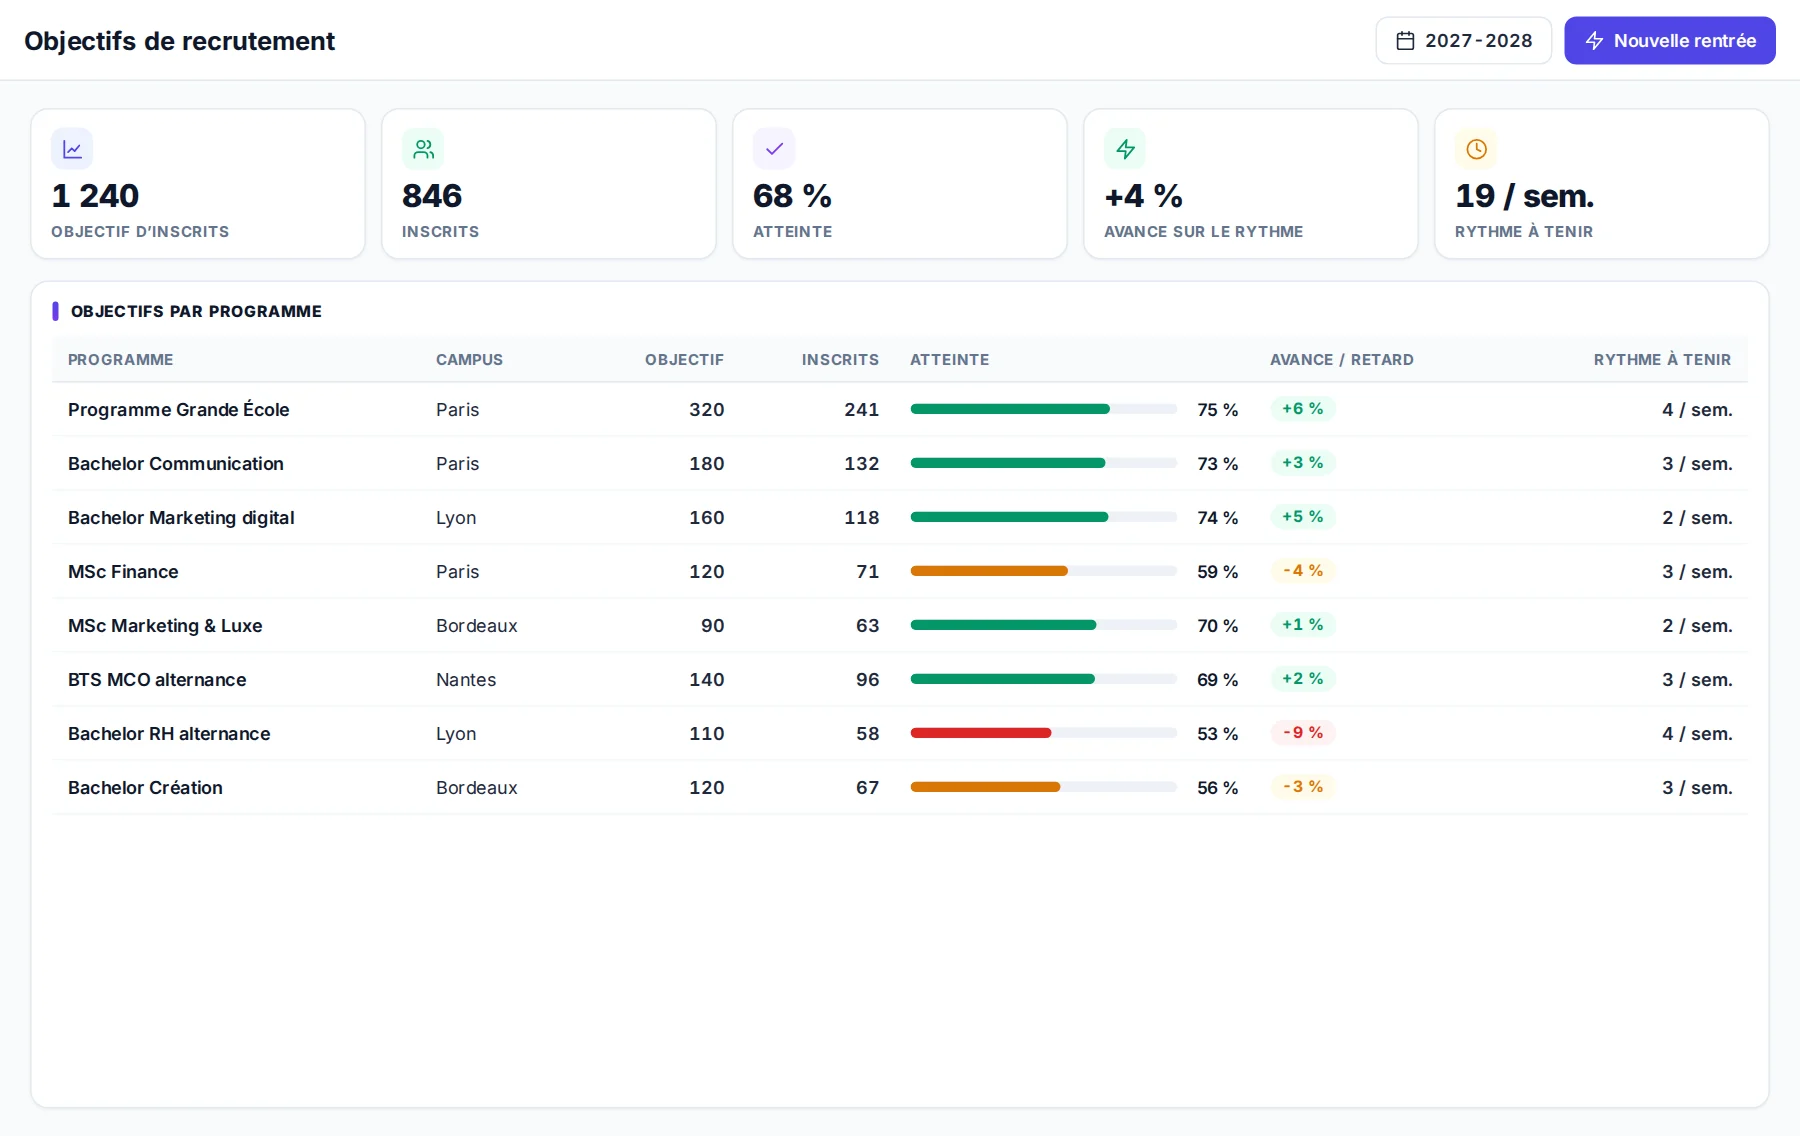Click the Nouvelle rentrée button
This screenshot has height=1136, width=1800.
click(1669, 41)
